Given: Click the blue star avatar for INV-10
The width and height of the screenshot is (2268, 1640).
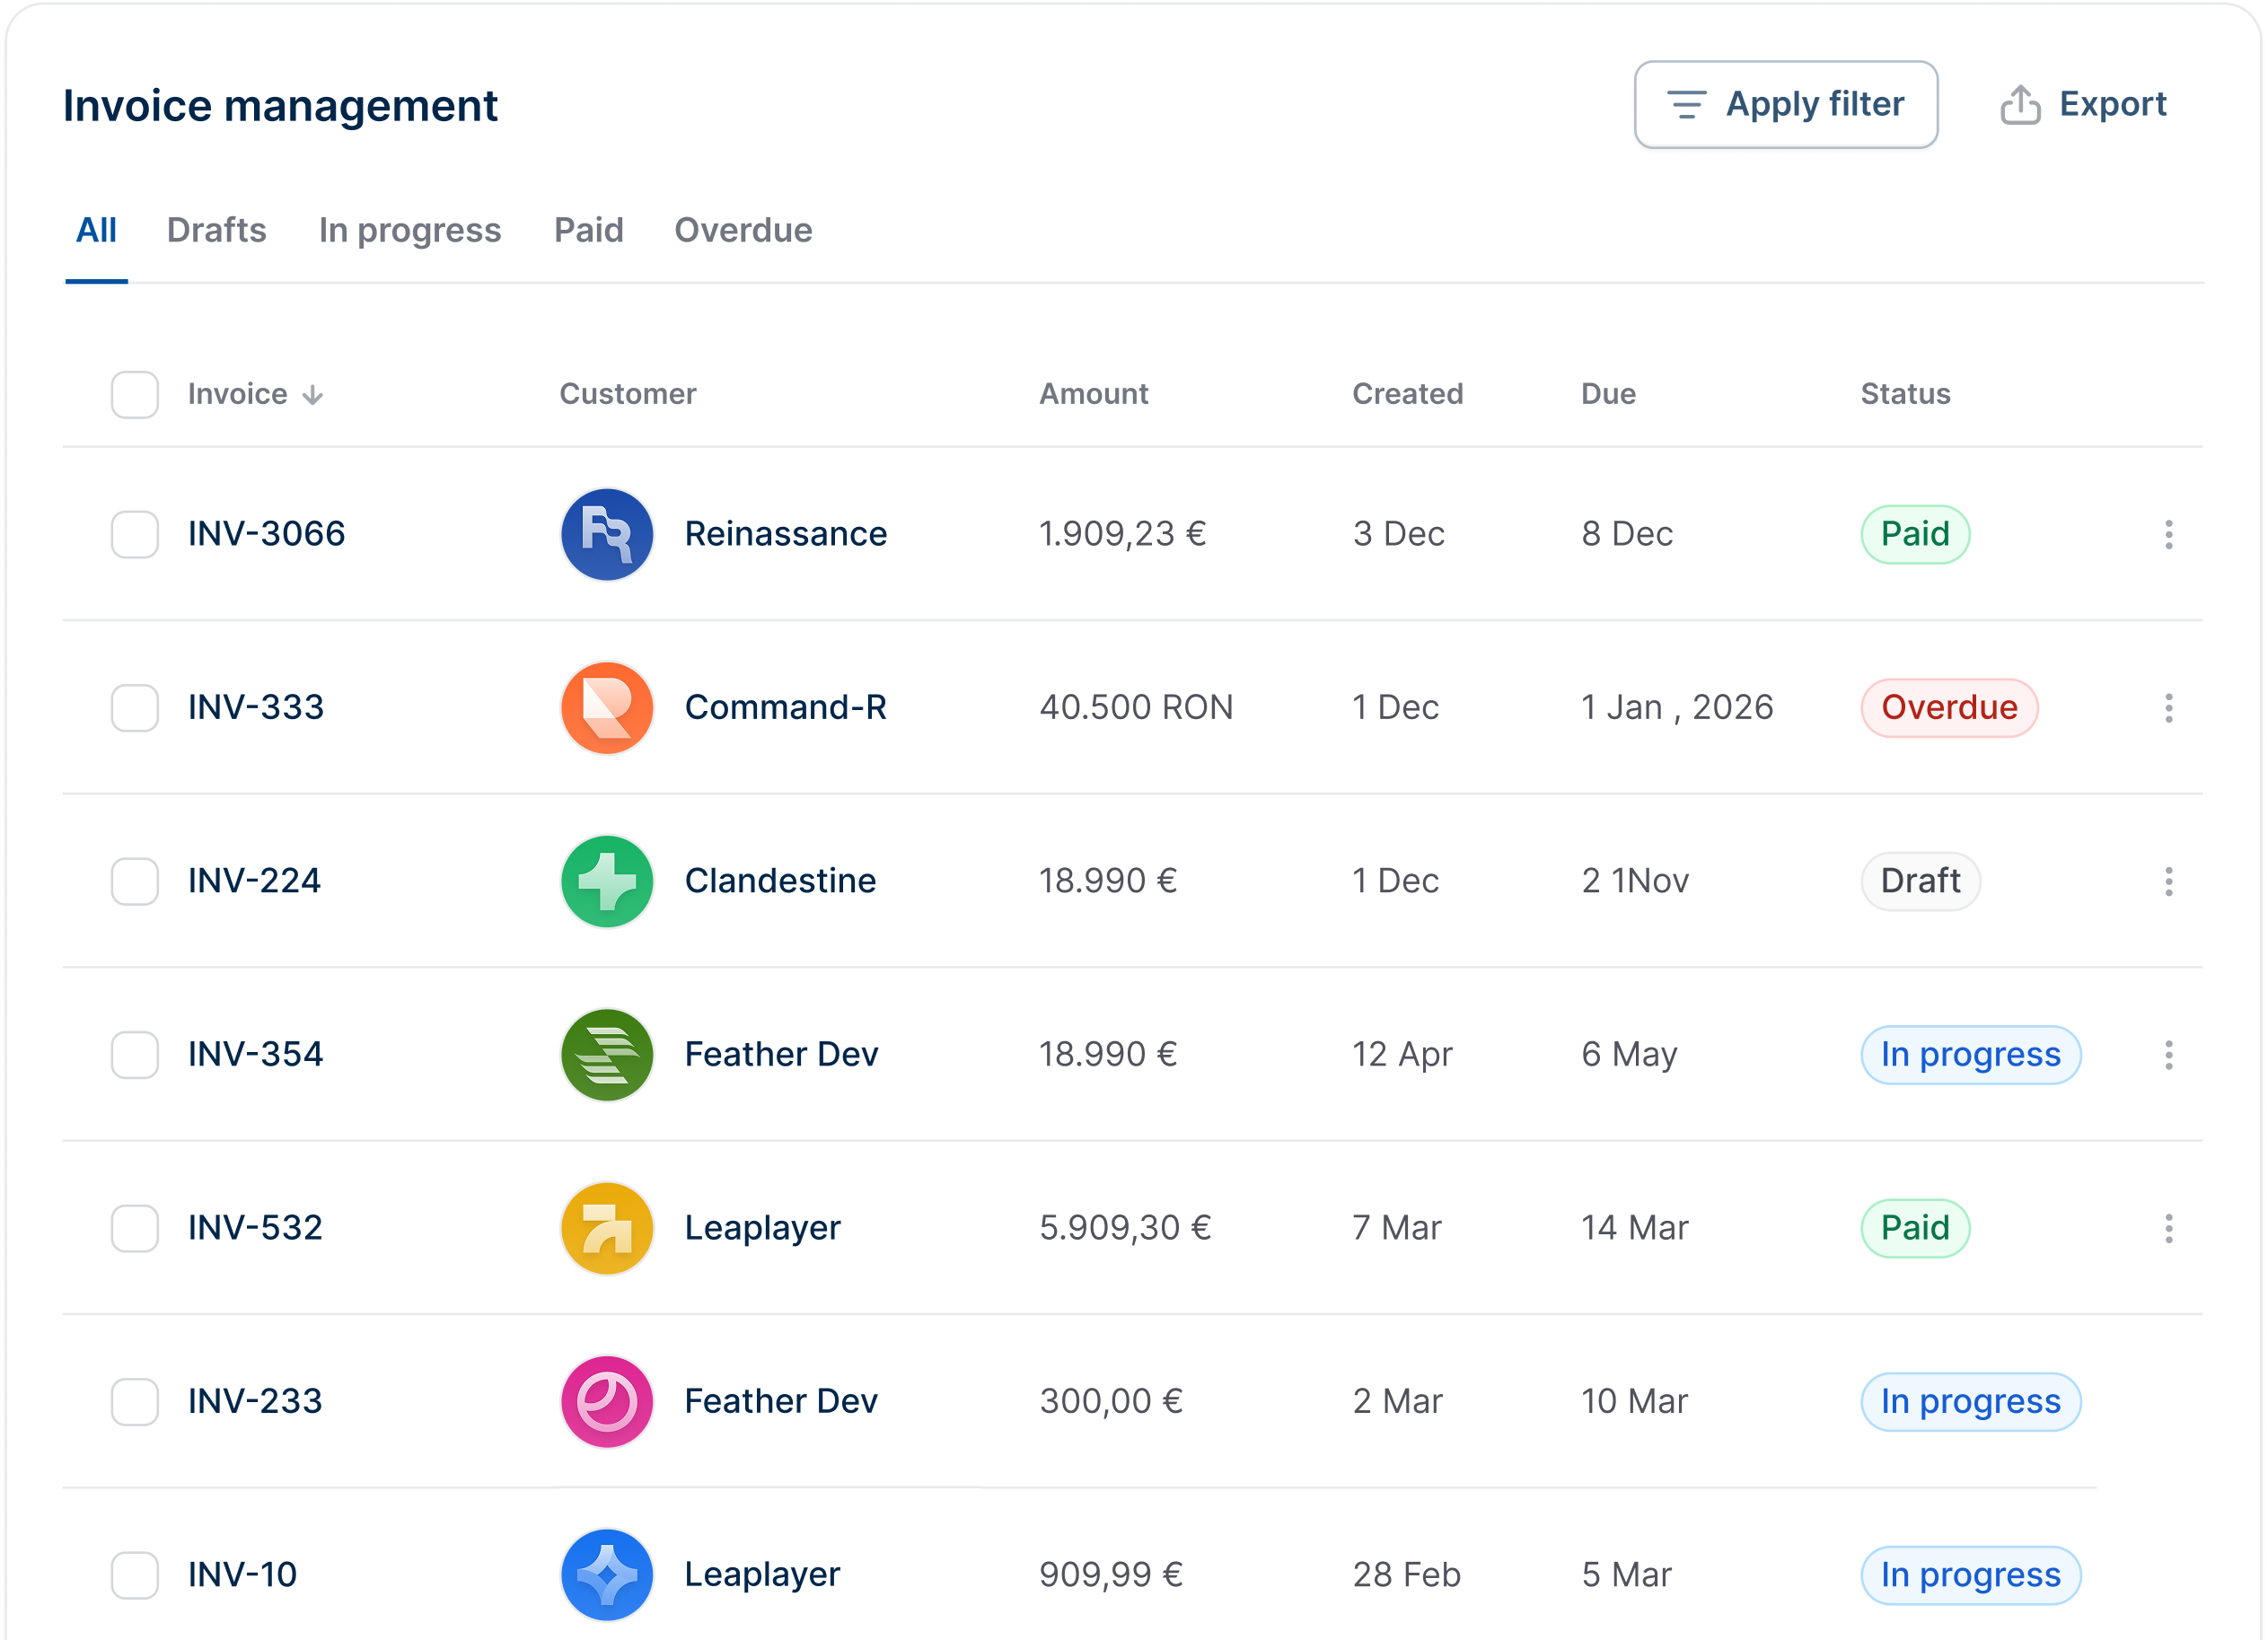Looking at the screenshot, I should (607, 1574).
